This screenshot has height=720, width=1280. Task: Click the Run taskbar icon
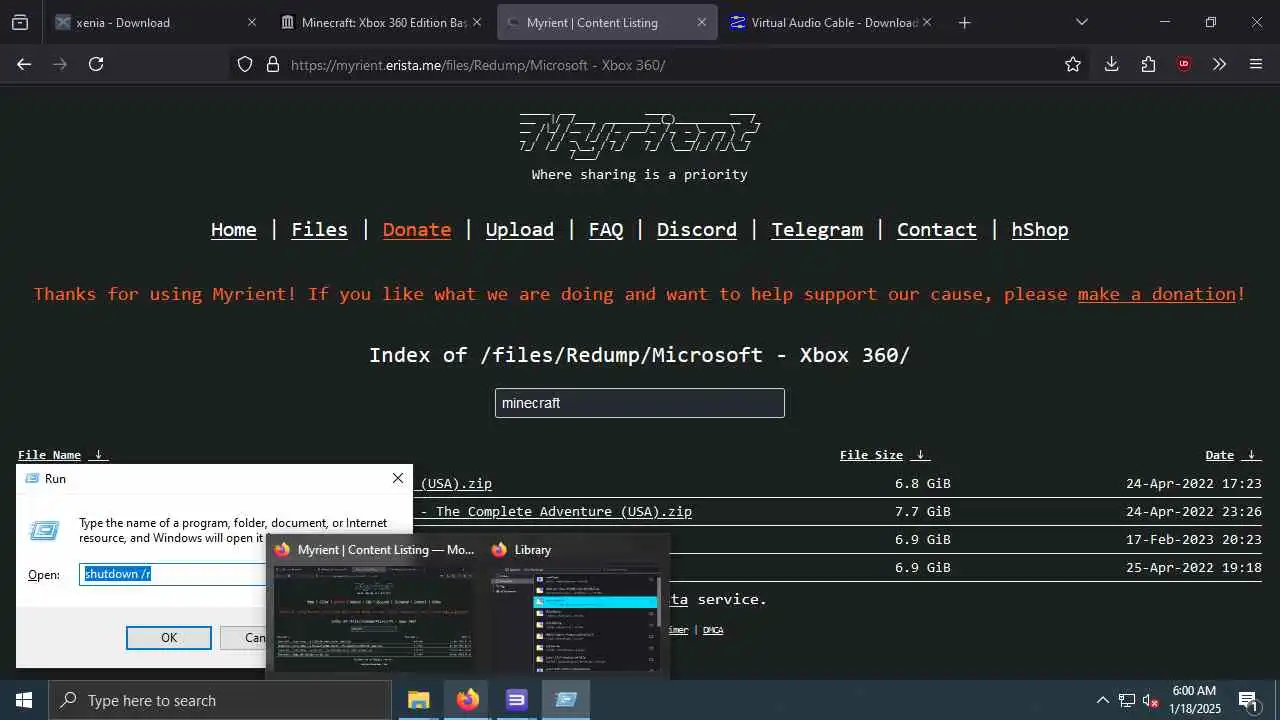(x=566, y=700)
